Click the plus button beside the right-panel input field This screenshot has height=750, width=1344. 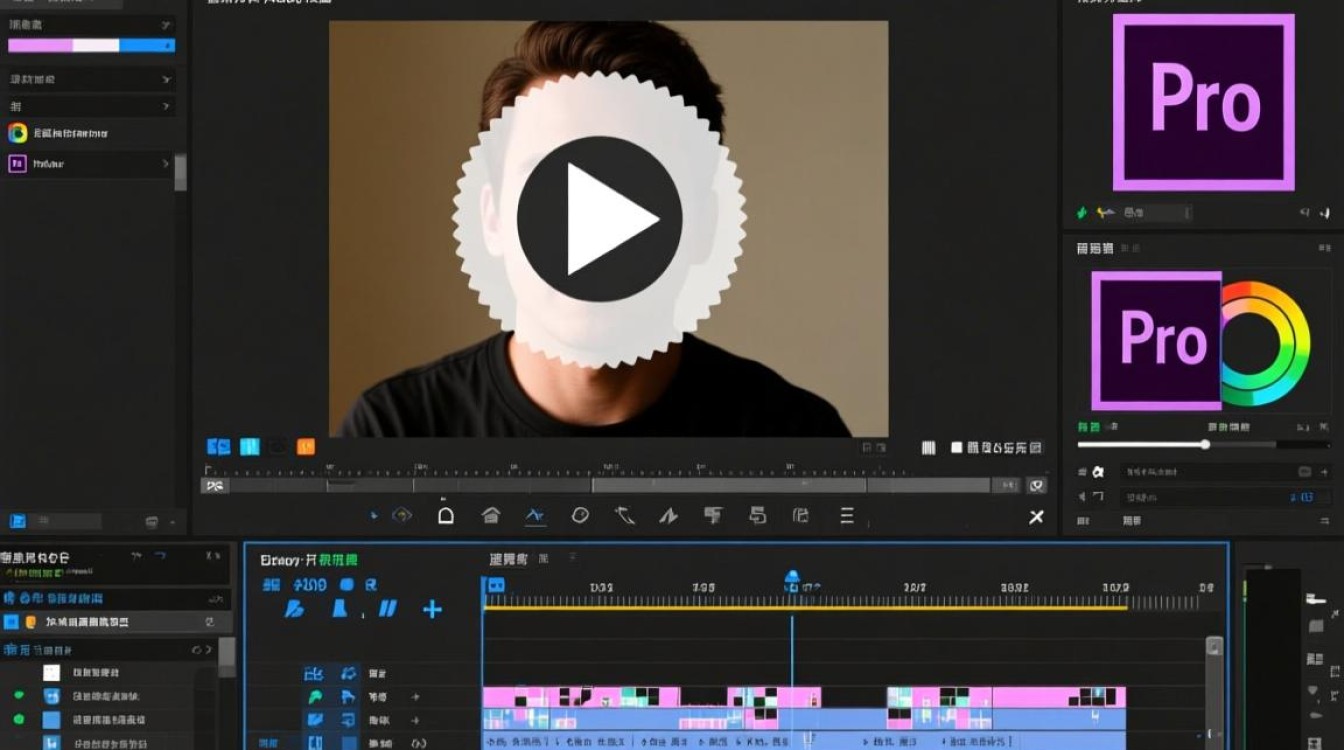click(1323, 471)
